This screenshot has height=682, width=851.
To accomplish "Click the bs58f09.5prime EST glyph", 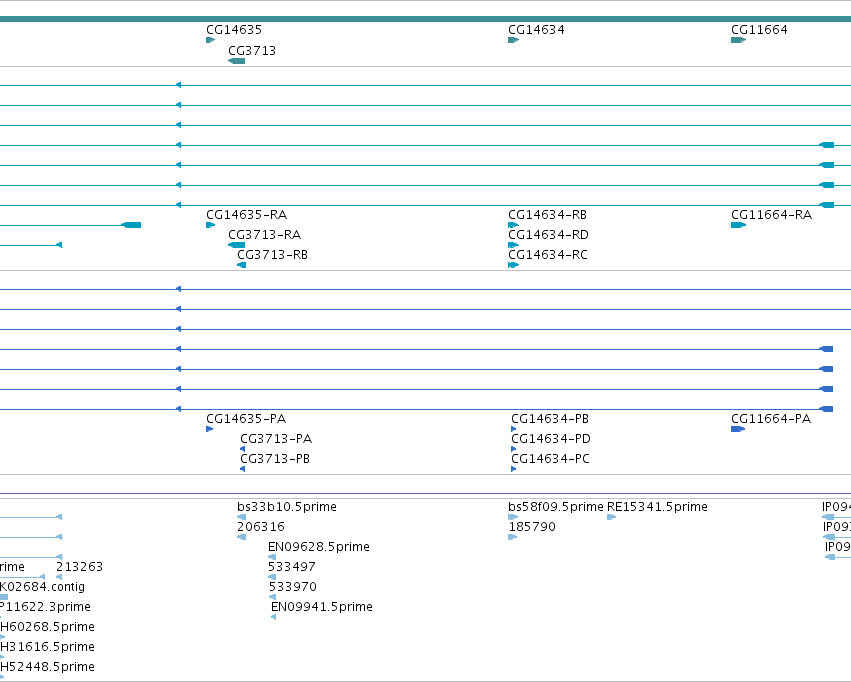I will point(513,517).
